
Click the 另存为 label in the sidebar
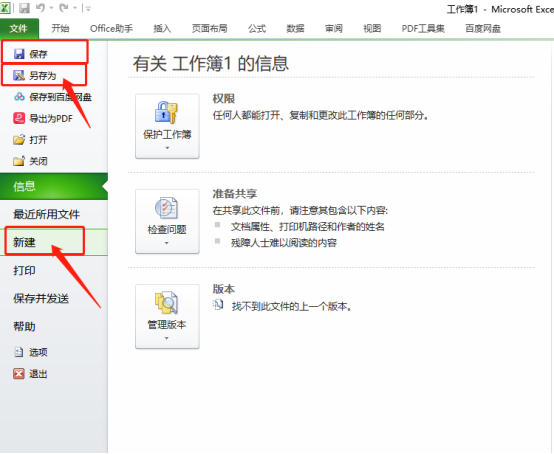point(43,76)
